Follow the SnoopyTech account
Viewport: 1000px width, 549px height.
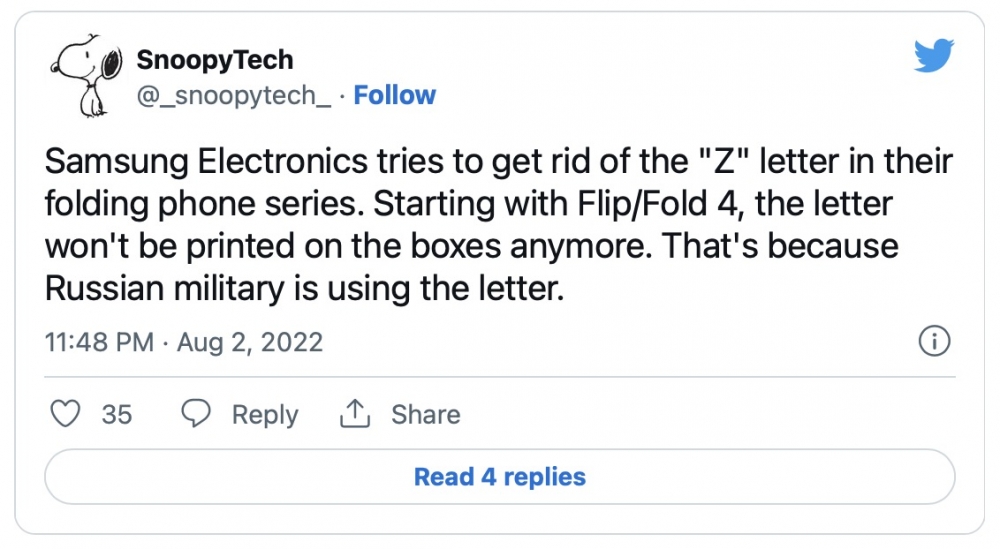tap(395, 95)
